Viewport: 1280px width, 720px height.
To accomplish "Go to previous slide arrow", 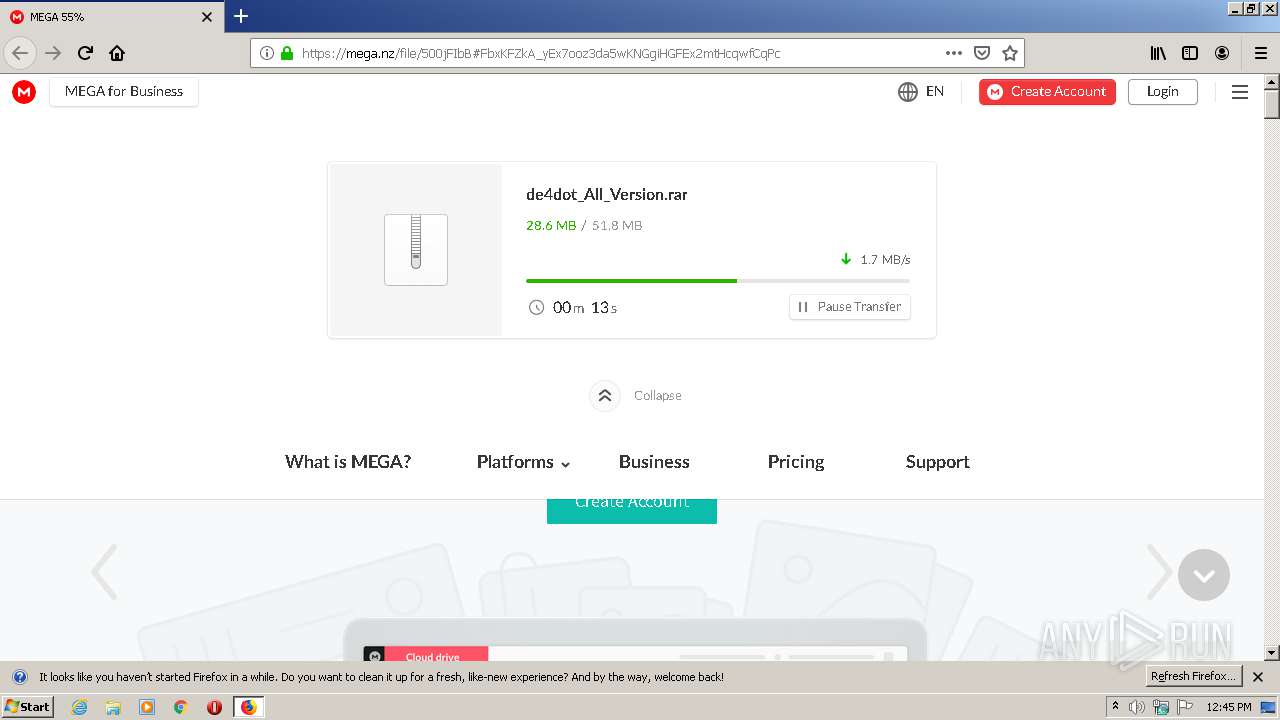I will [104, 572].
